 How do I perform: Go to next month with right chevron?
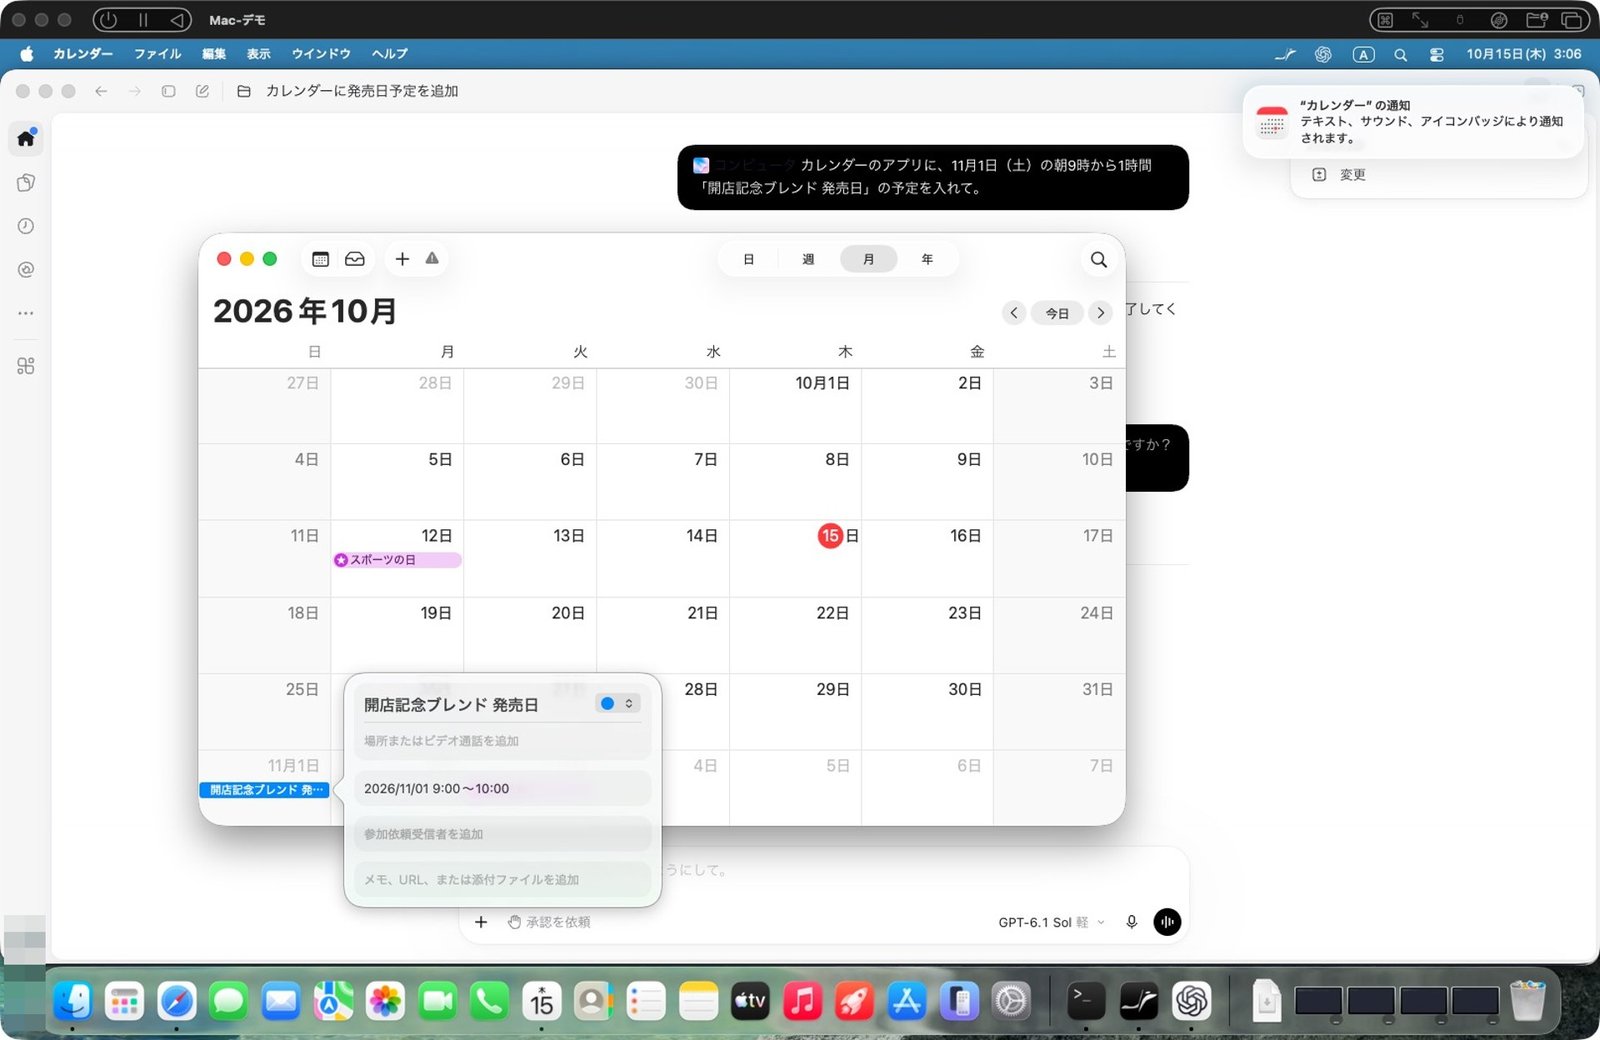[x=1101, y=313]
